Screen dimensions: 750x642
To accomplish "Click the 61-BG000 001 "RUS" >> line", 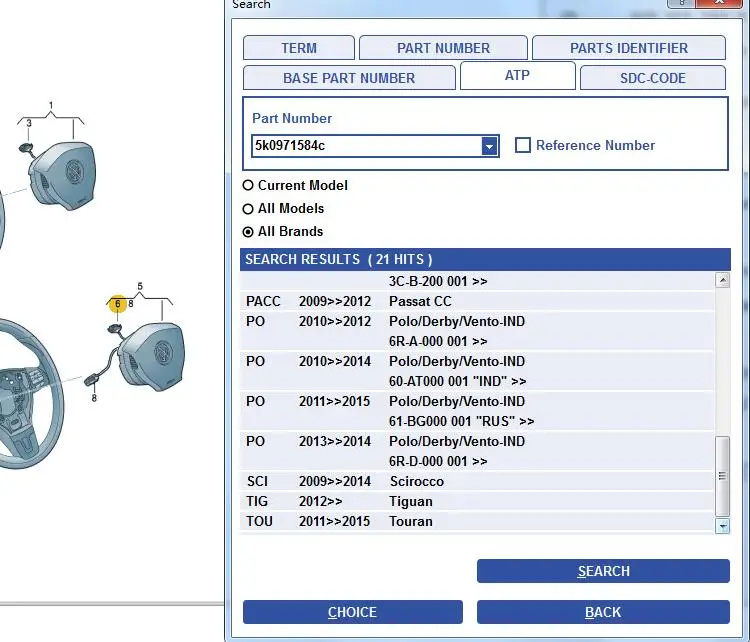I will [x=462, y=421].
